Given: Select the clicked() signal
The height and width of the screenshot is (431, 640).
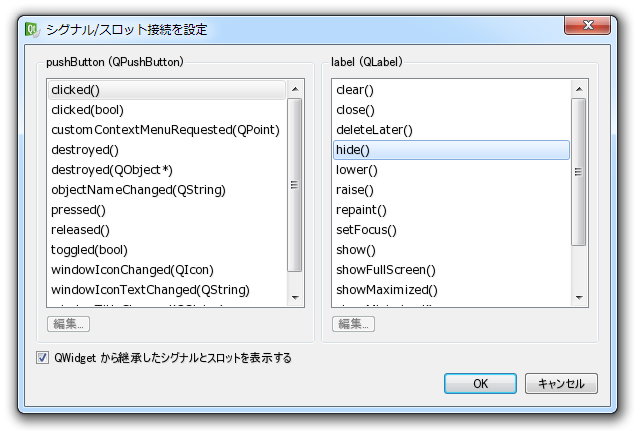Looking at the screenshot, I should click(167, 90).
